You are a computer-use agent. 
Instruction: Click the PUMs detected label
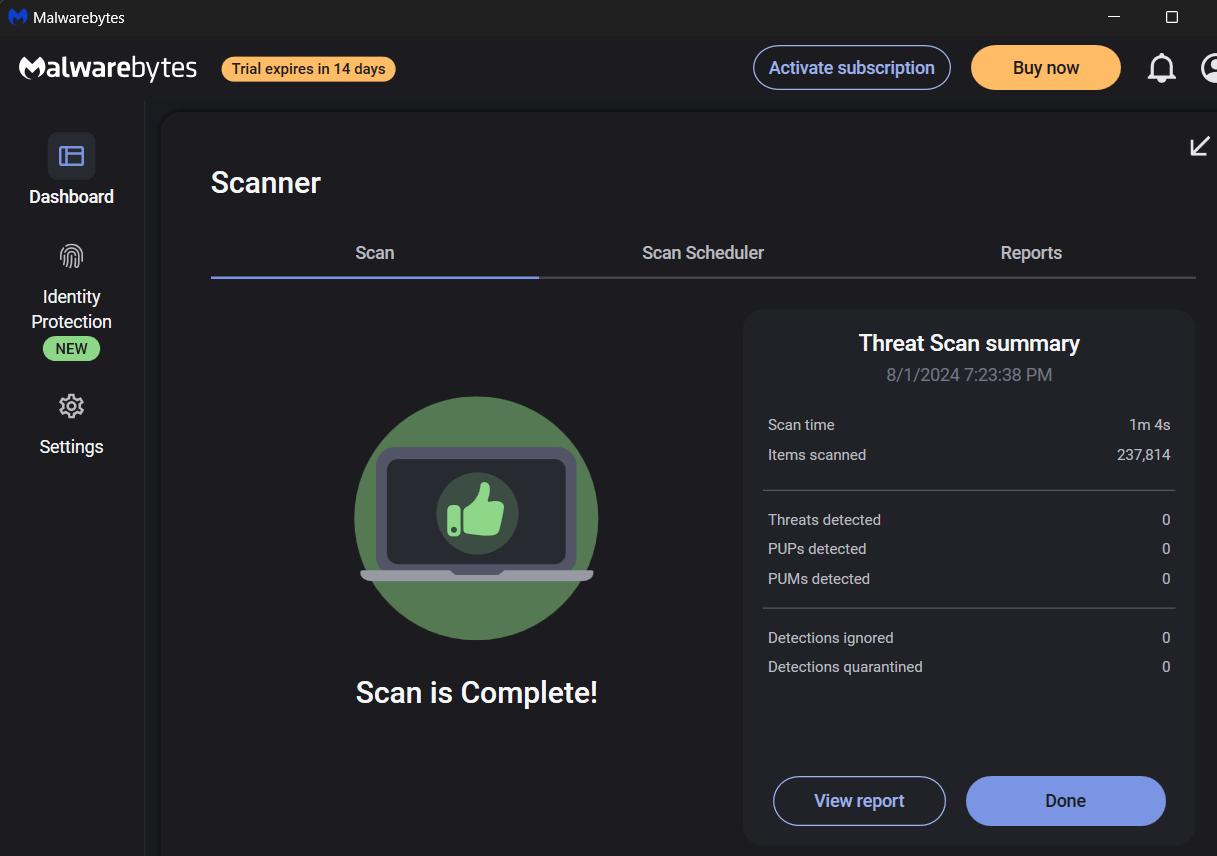(819, 579)
